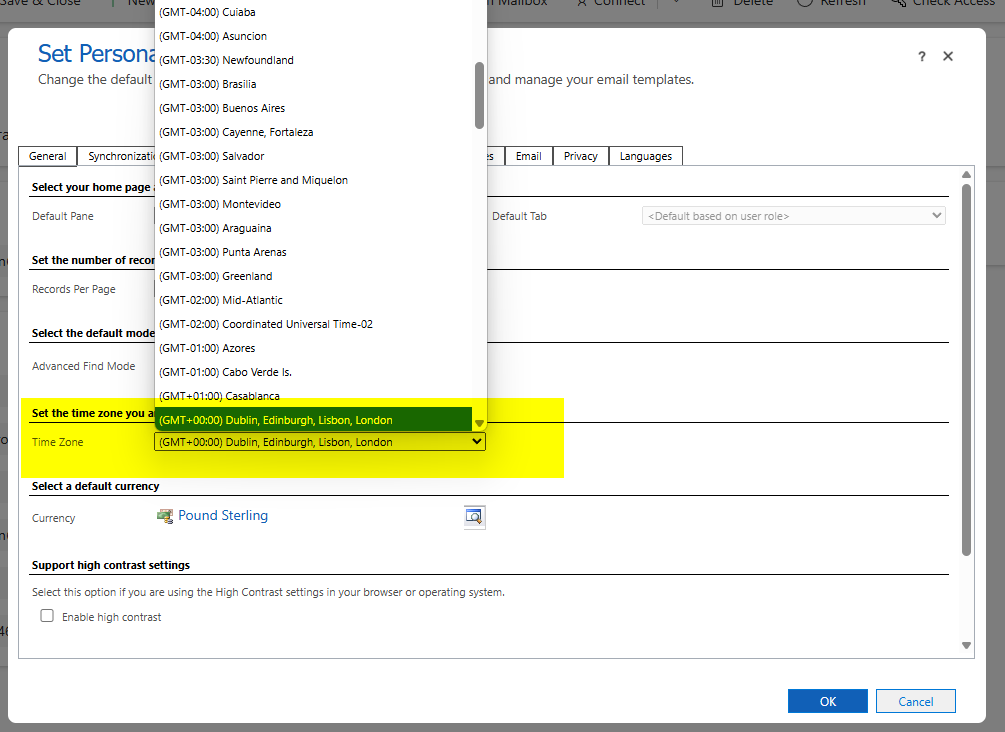Image resolution: width=1005 pixels, height=732 pixels.
Task: Open the Email tab
Action: pos(529,156)
